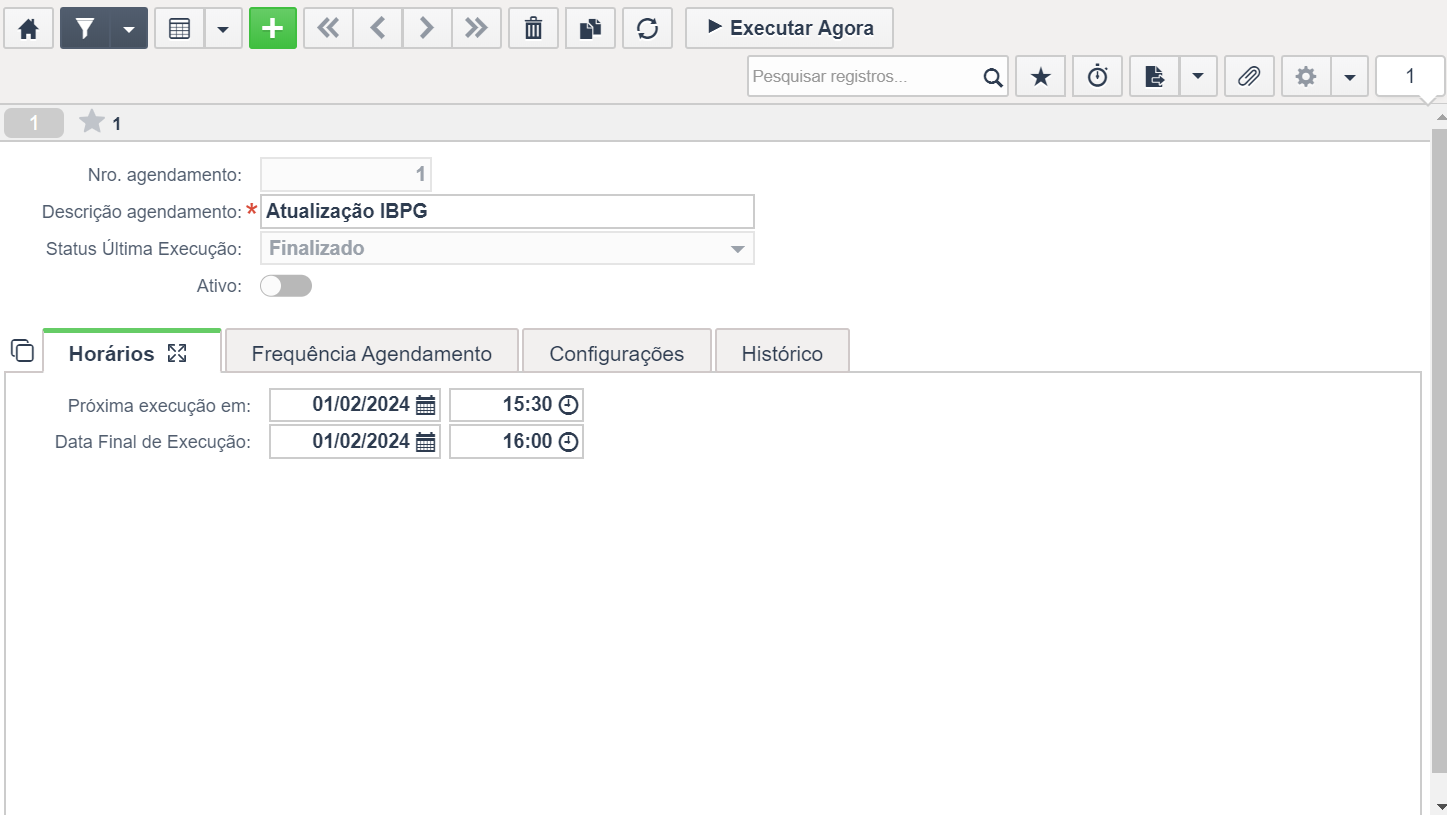Screen dimensions: 1447x815
Task: Expand the settings gear dropdown arrow
Action: [x=1349, y=76]
